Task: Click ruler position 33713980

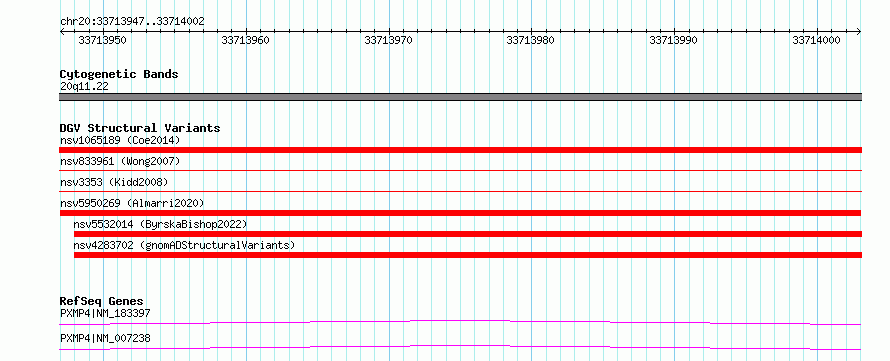Action: [x=531, y=40]
